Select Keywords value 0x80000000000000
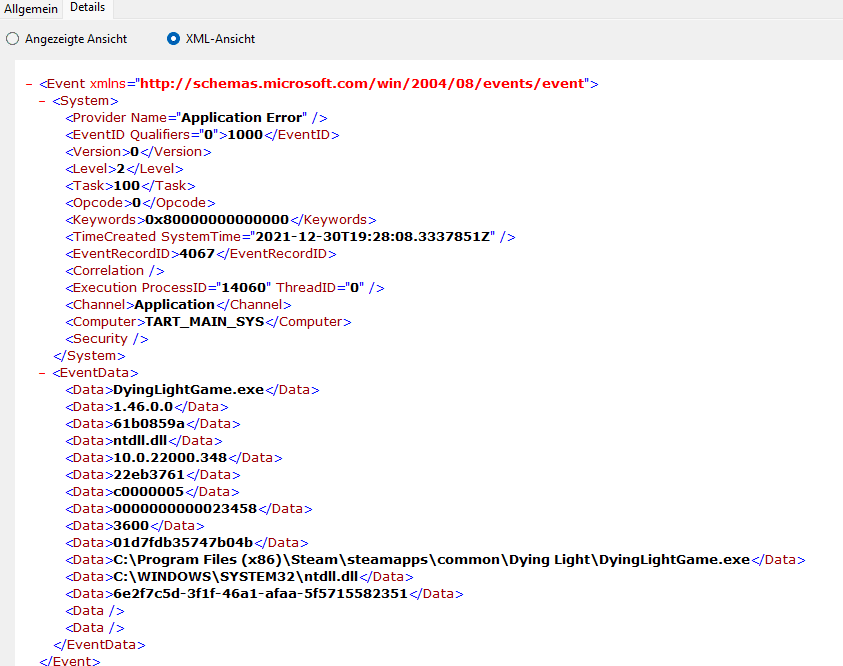Viewport: 843px width, 666px height. pos(217,220)
